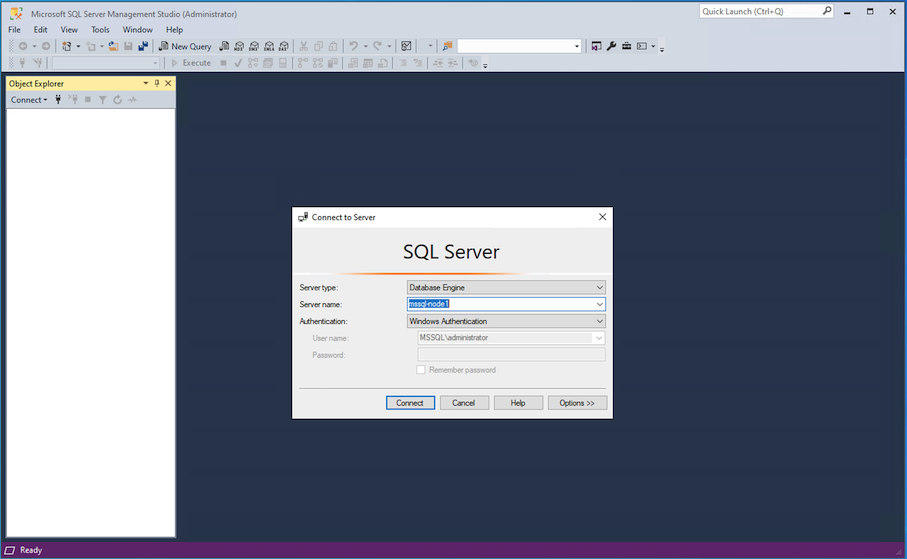This screenshot has width=907, height=559.
Task: Open Object Explorer window position dropdown
Action: pos(145,83)
